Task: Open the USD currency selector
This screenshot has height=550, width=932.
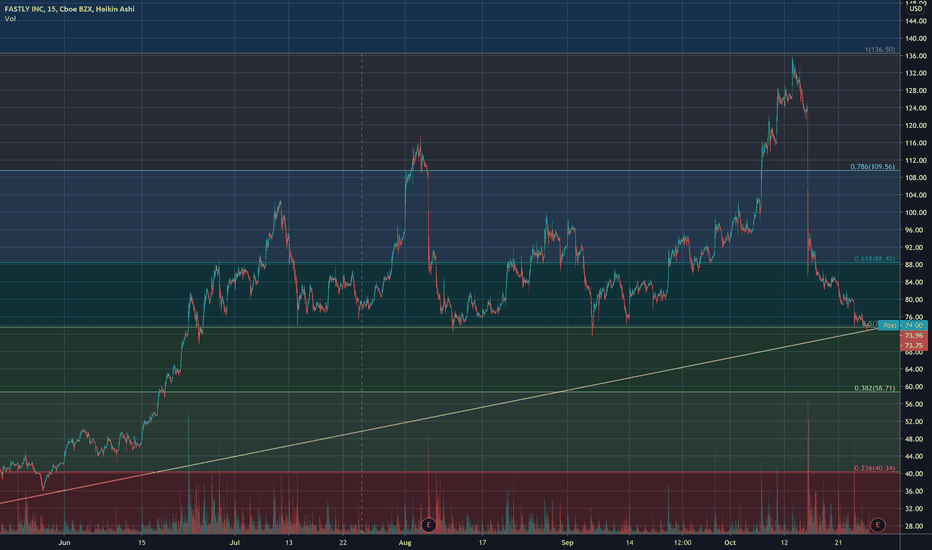Action: tap(916, 8)
